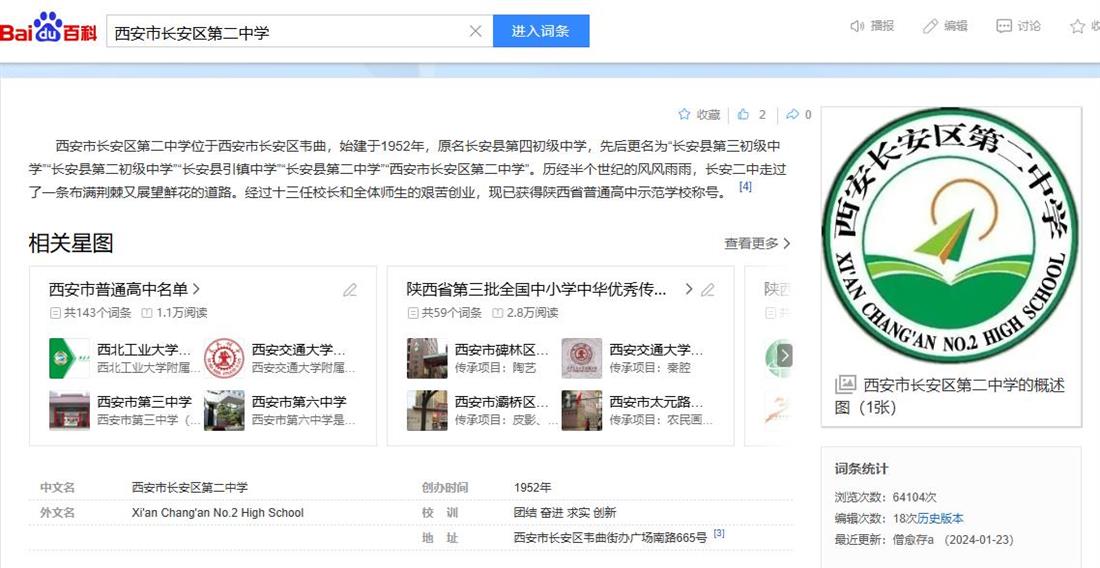Clear the search box with X icon
Viewport: 1100px width, 568px height.
coord(476,31)
